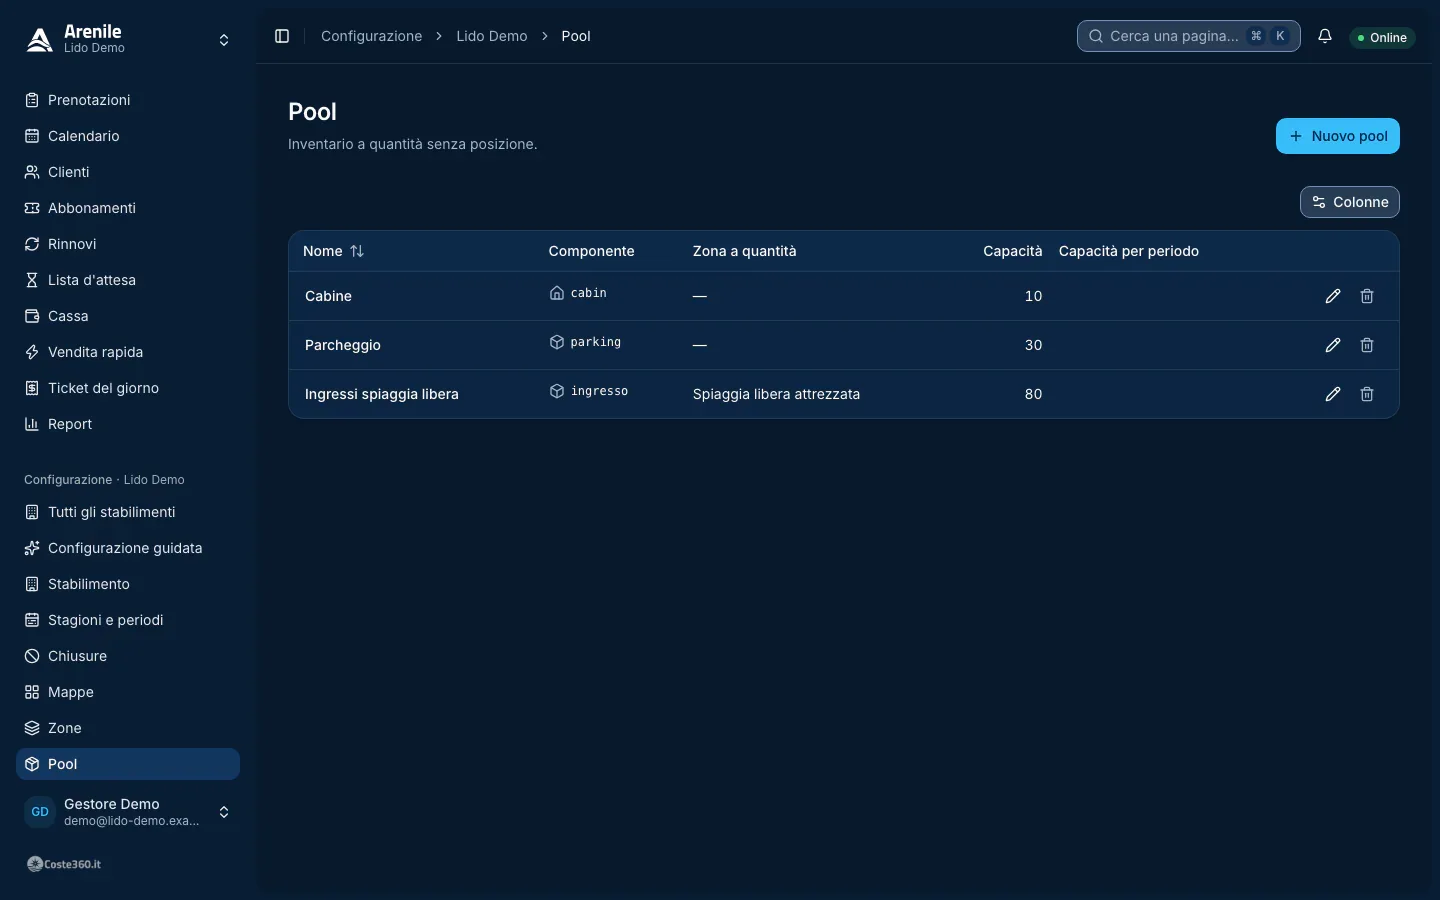1440x900 pixels.
Task: Expand the Arenile establishment switcher
Action: (224, 40)
